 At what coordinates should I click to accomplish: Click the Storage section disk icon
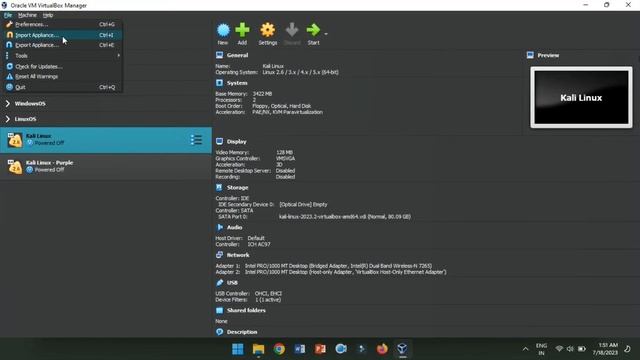220,187
